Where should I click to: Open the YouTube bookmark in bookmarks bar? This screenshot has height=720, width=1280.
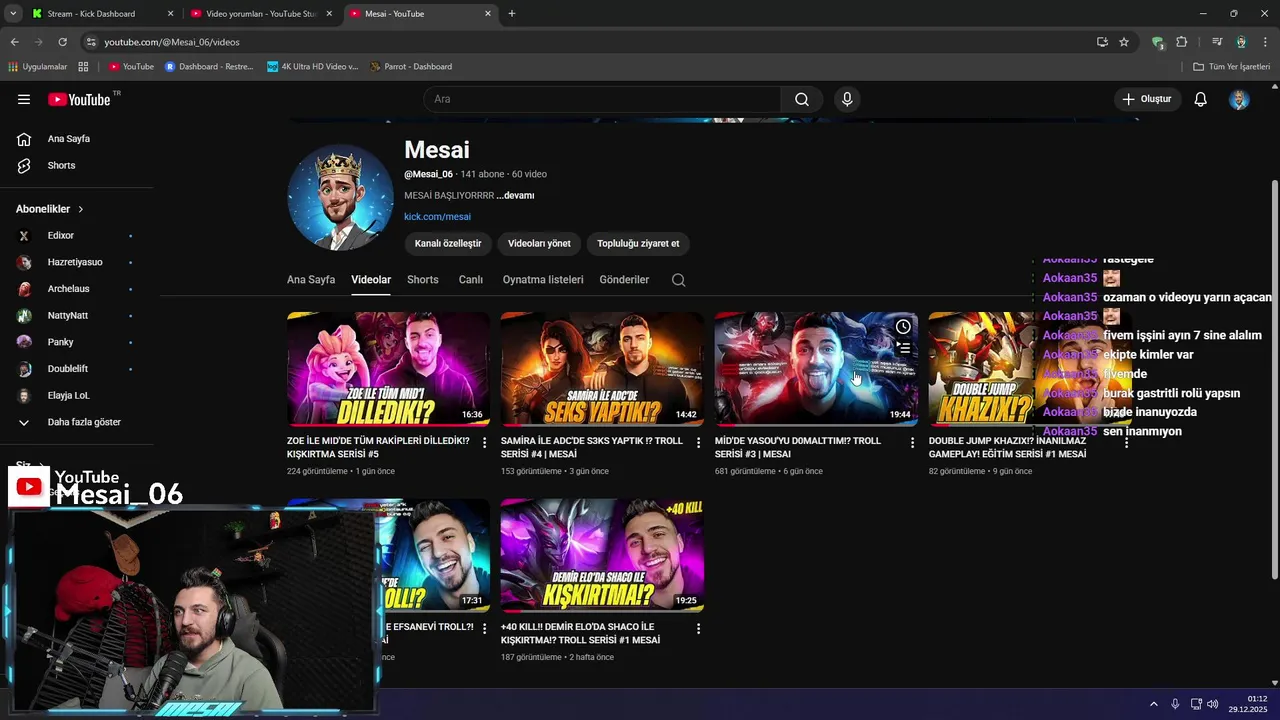coord(131,67)
